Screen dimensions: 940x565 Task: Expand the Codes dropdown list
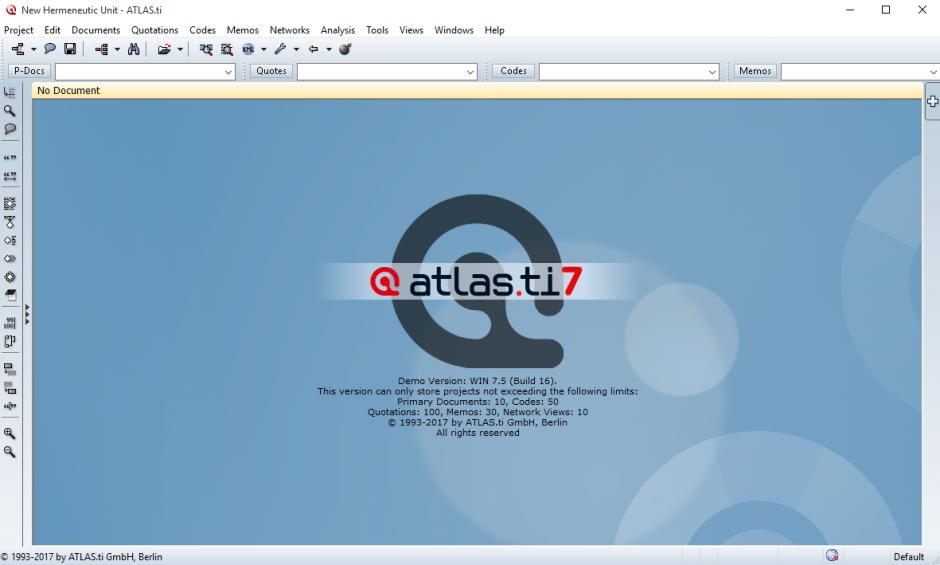[713, 72]
